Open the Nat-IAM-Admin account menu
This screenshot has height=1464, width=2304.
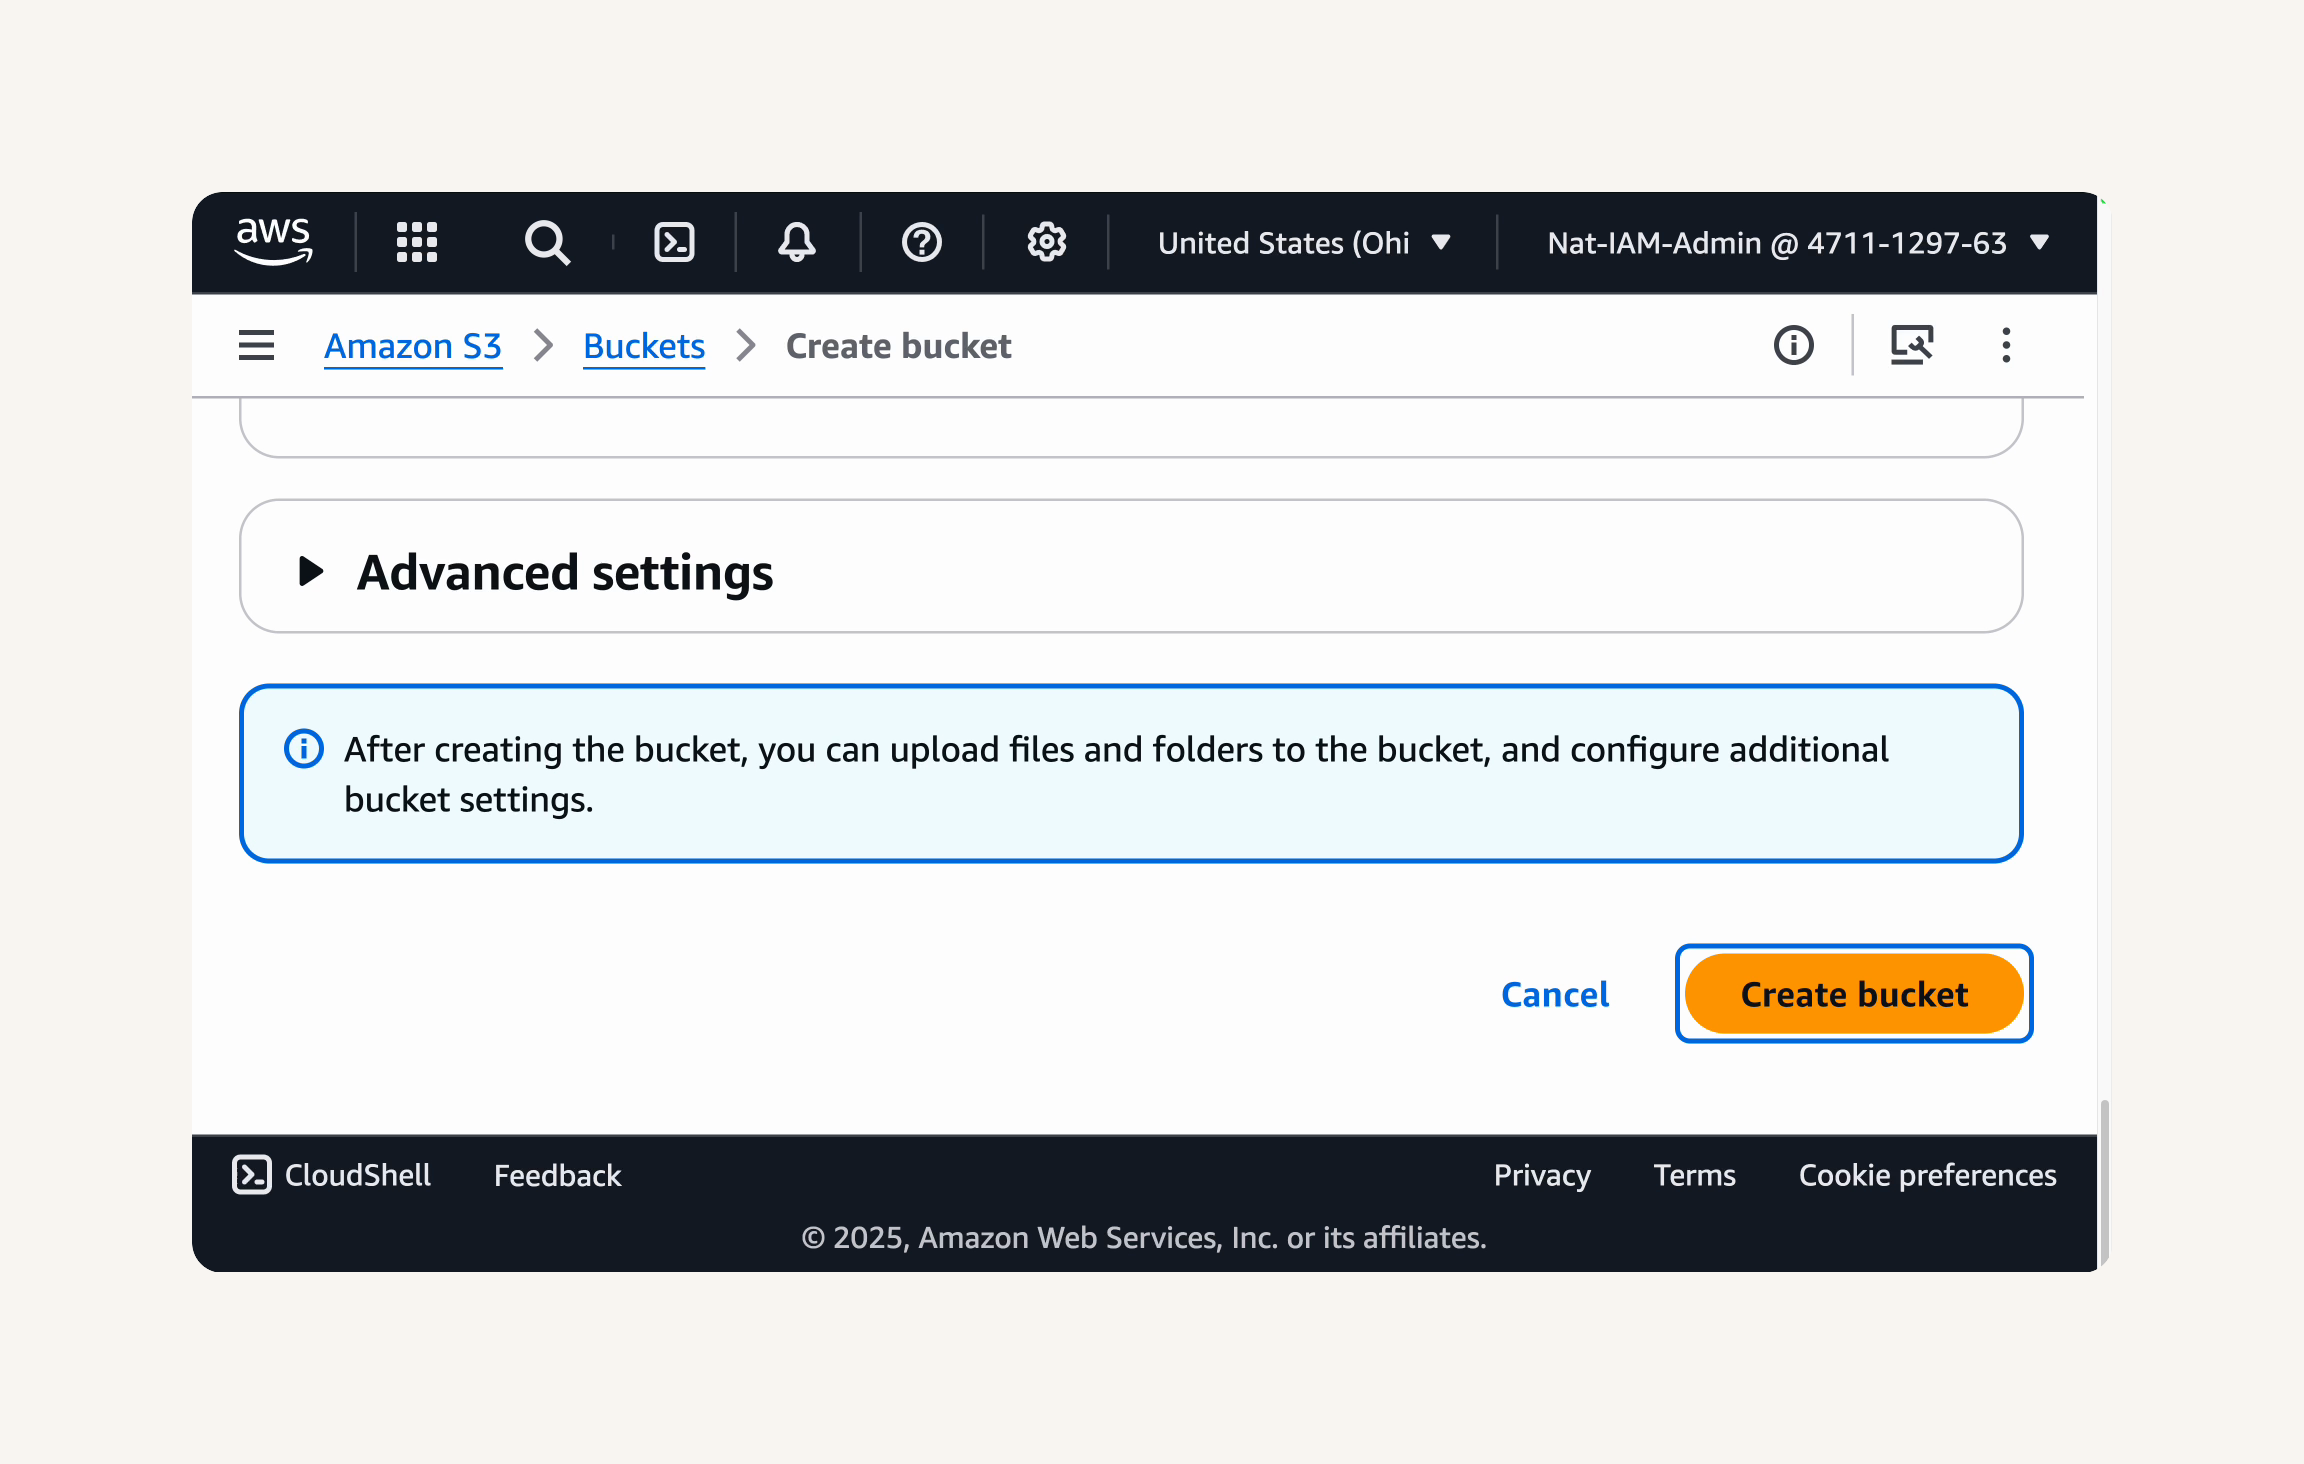[x=1798, y=243]
